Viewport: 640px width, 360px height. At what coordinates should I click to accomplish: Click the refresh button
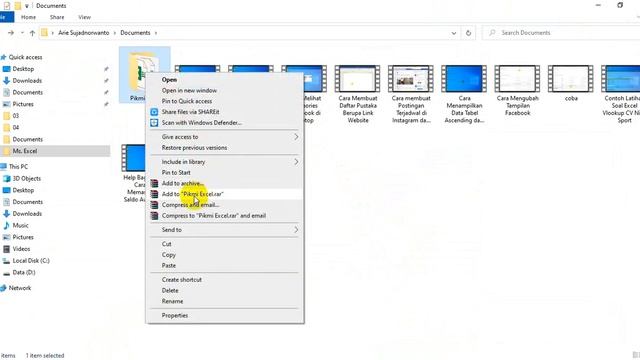click(x=468, y=33)
